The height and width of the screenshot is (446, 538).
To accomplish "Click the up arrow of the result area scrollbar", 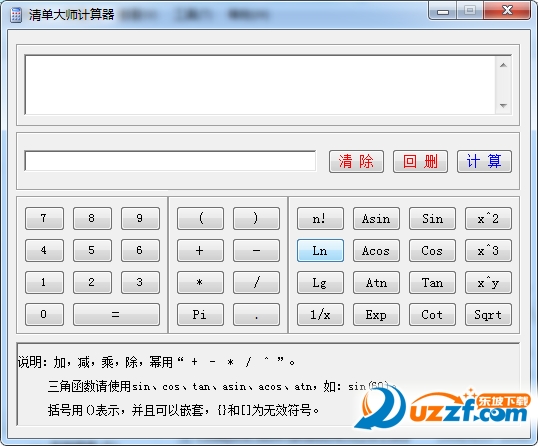I will pos(503,65).
